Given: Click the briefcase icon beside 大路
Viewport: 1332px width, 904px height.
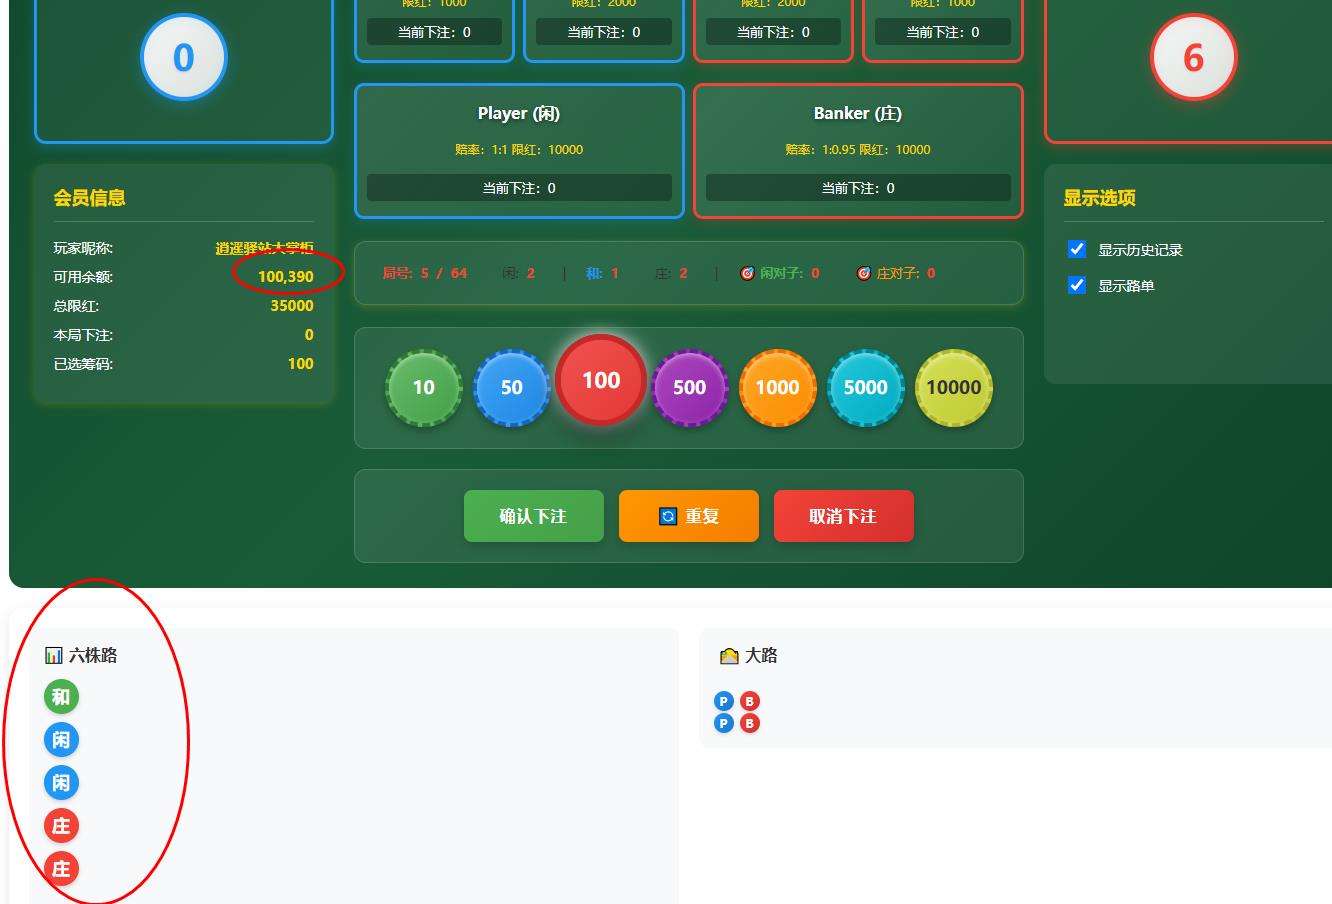Looking at the screenshot, I should tap(732, 655).
